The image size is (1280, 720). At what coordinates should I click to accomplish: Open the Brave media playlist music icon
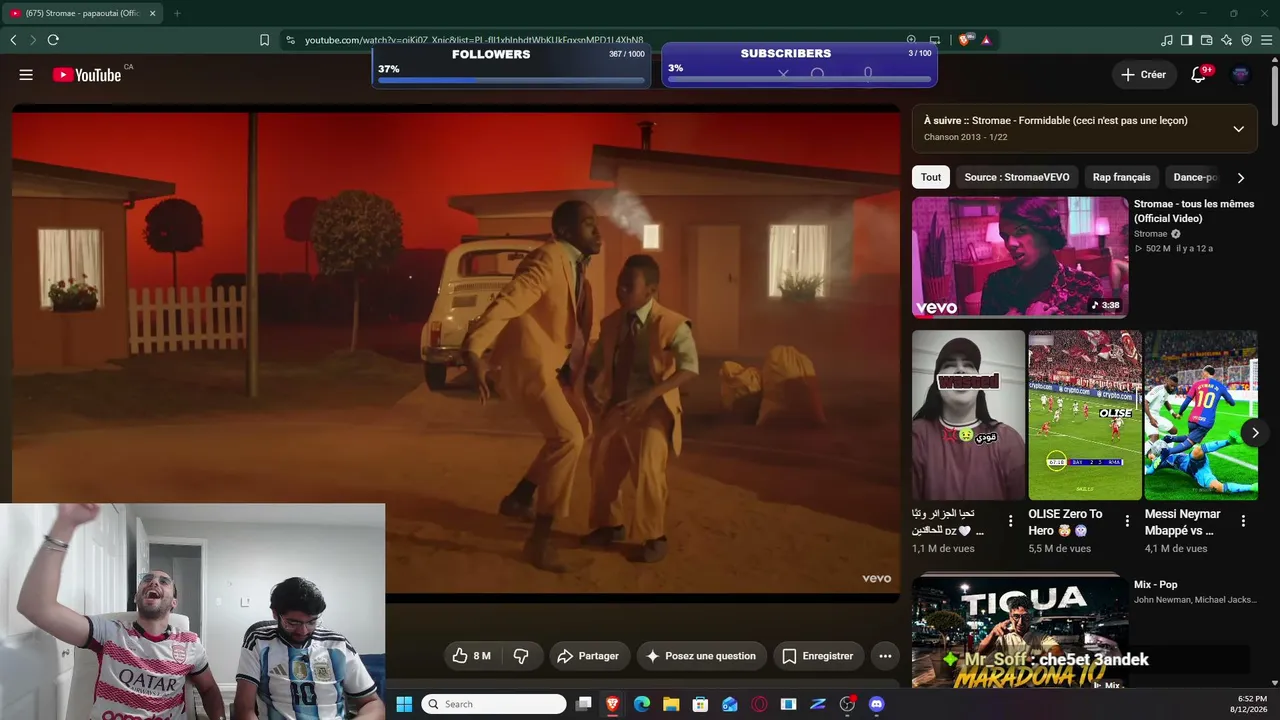coord(1166,40)
